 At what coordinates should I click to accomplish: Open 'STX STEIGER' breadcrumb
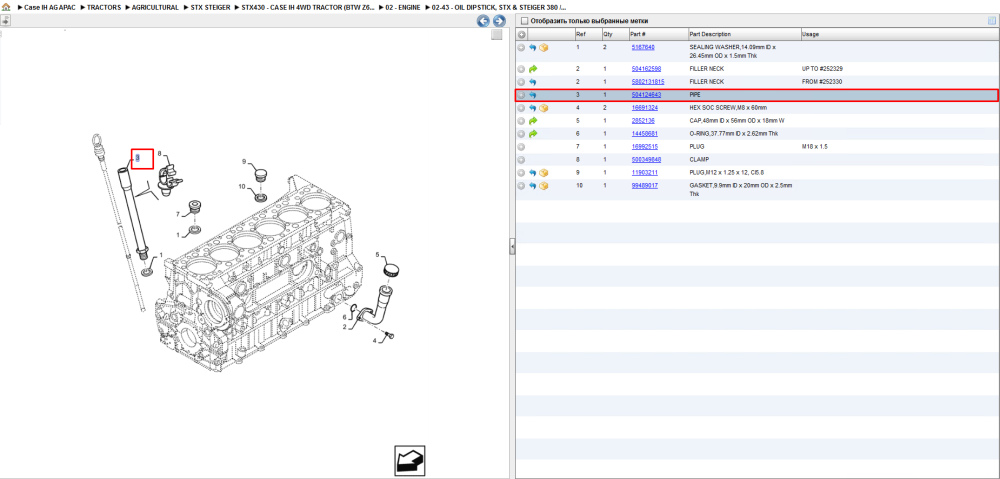[x=210, y=7]
